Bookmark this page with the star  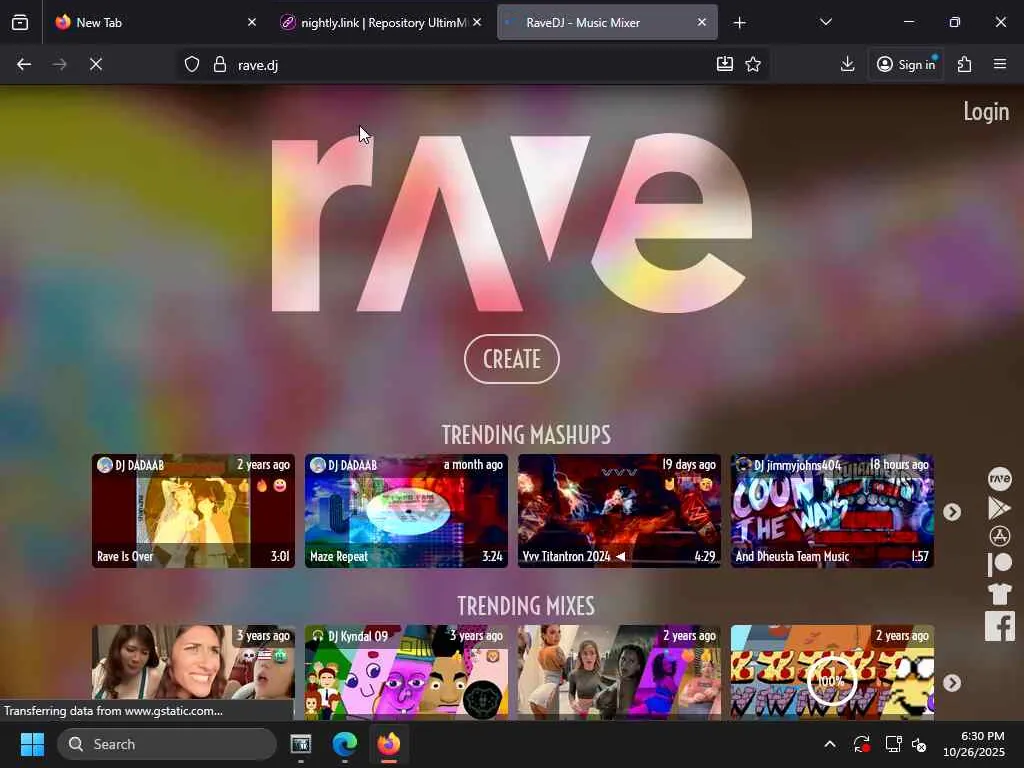[753, 64]
